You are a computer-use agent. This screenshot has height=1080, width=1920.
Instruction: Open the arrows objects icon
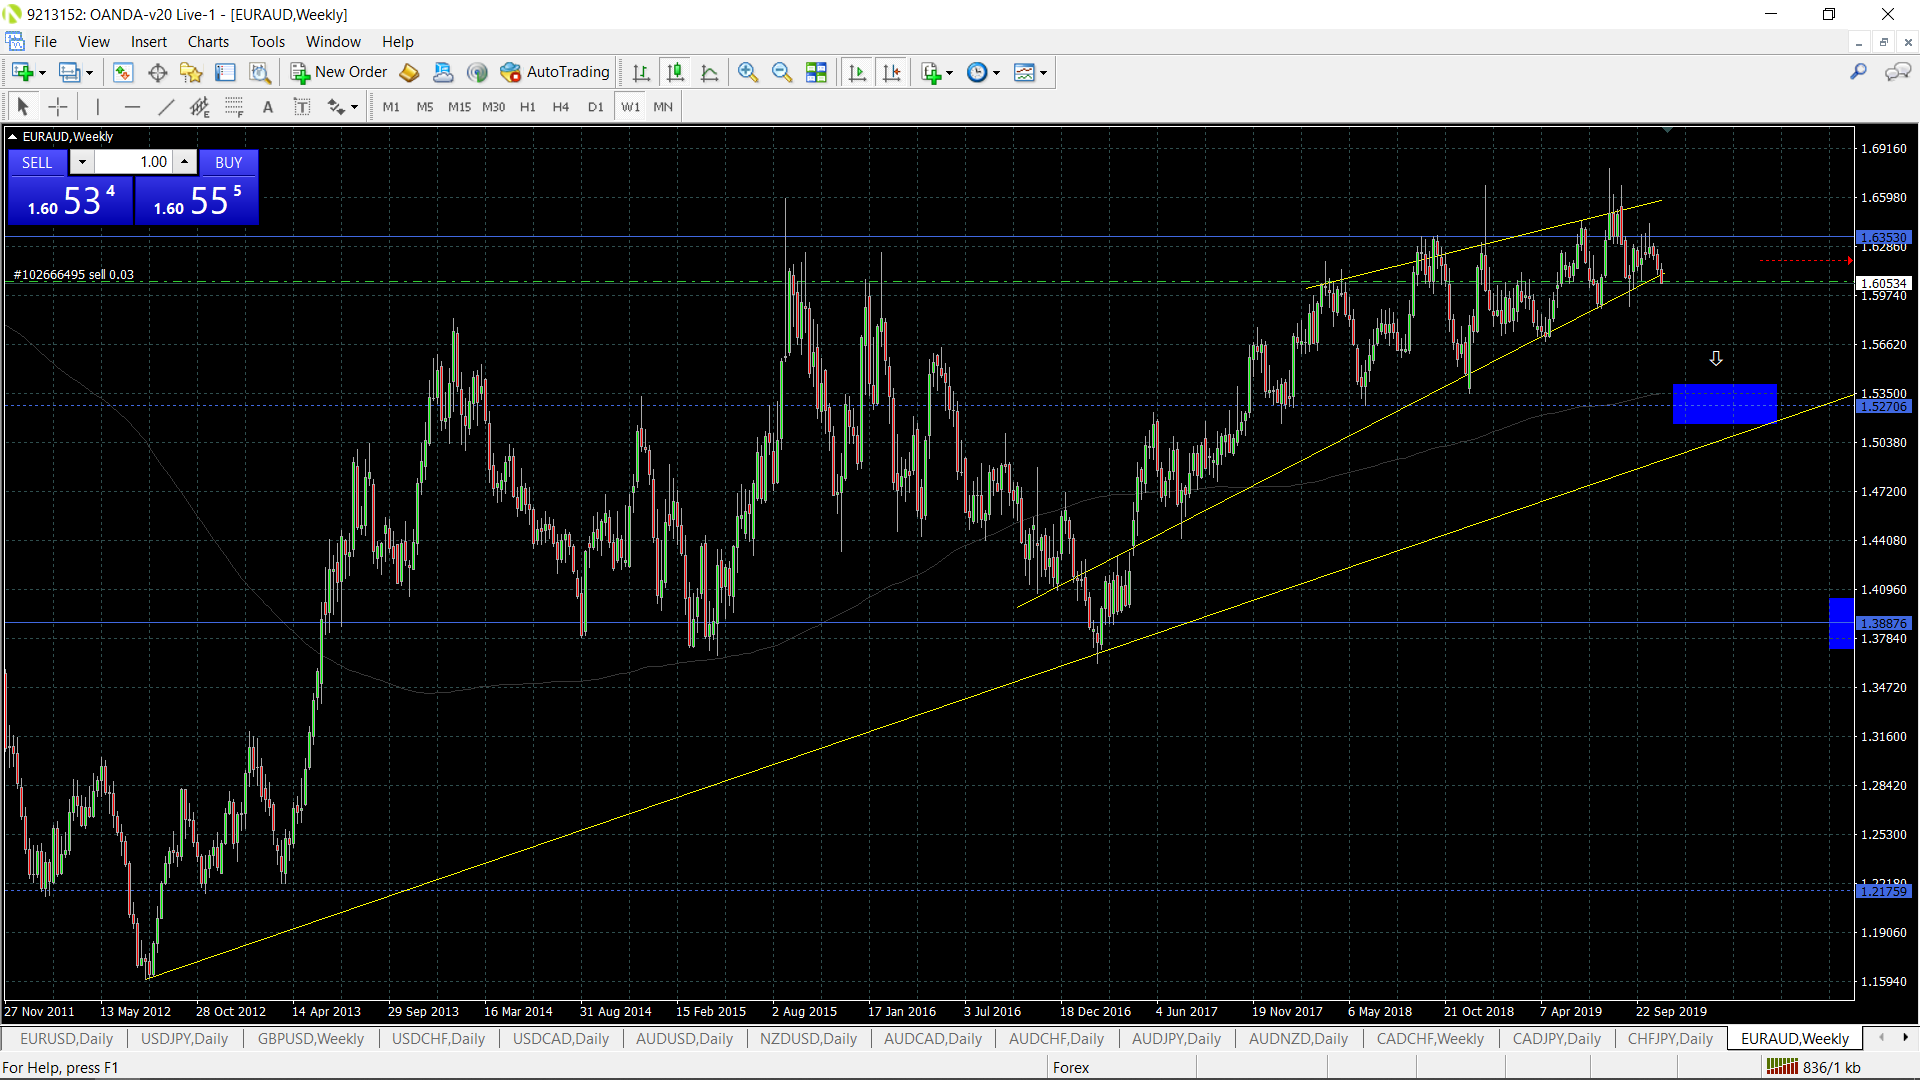pos(336,106)
